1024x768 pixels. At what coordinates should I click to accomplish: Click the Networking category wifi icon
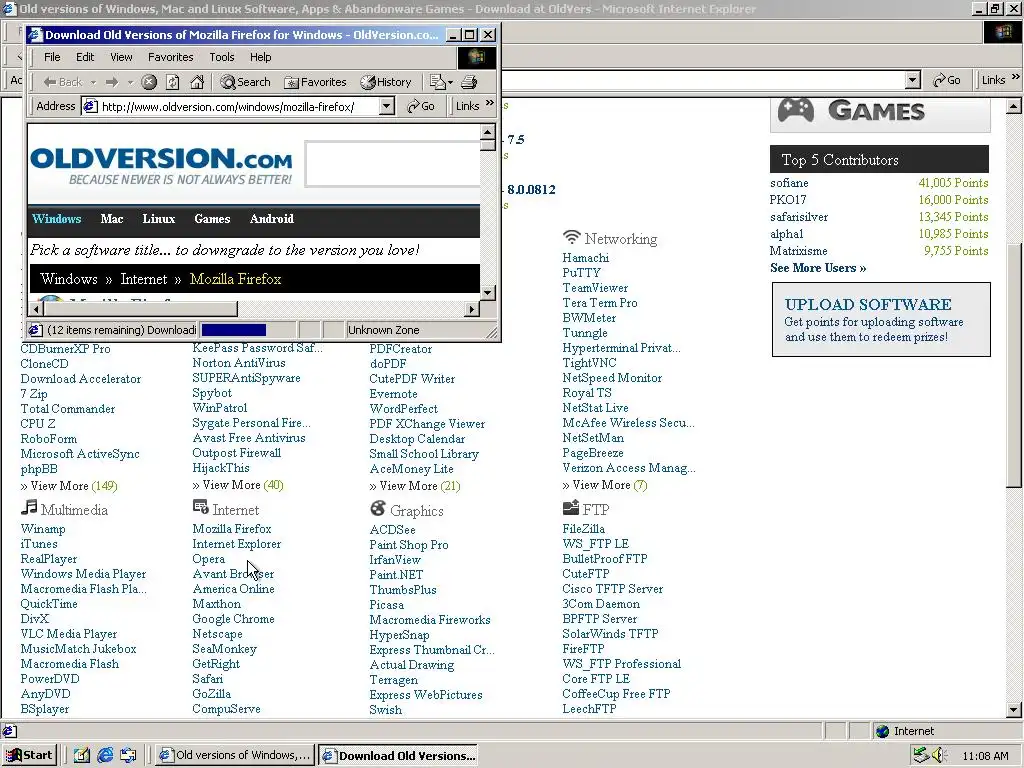tap(571, 236)
